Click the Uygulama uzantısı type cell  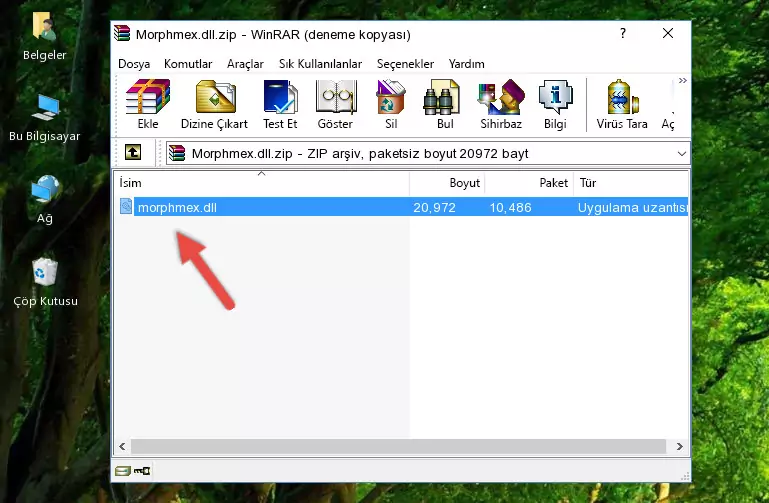[632, 208]
